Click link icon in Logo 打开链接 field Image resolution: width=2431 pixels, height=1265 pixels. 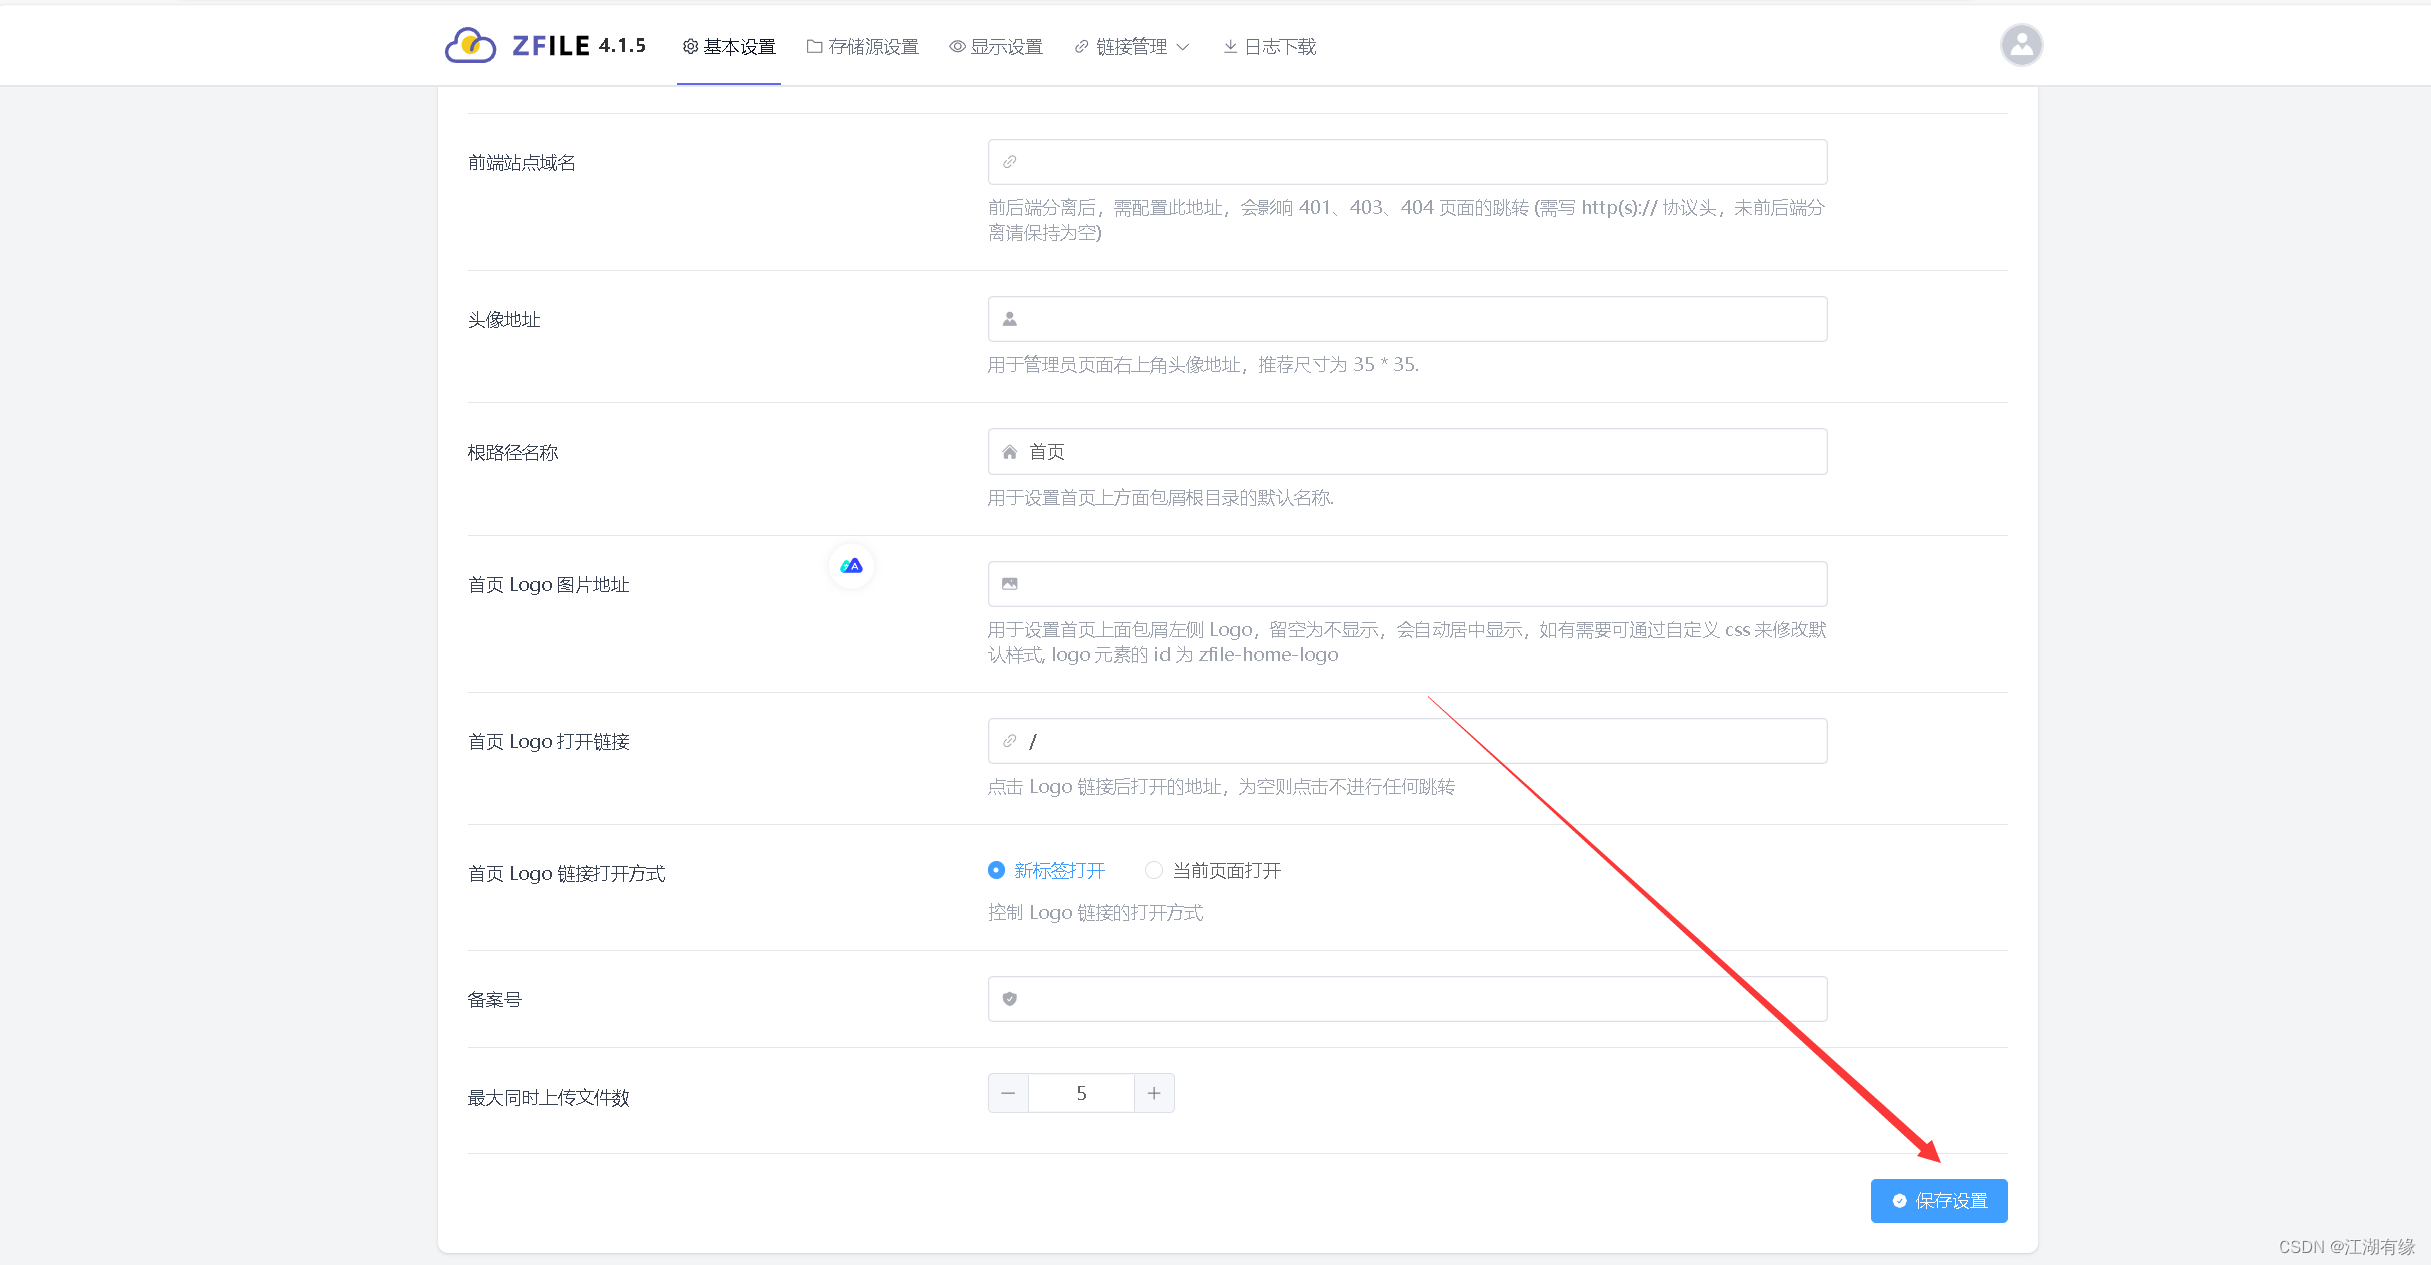[x=1010, y=741]
